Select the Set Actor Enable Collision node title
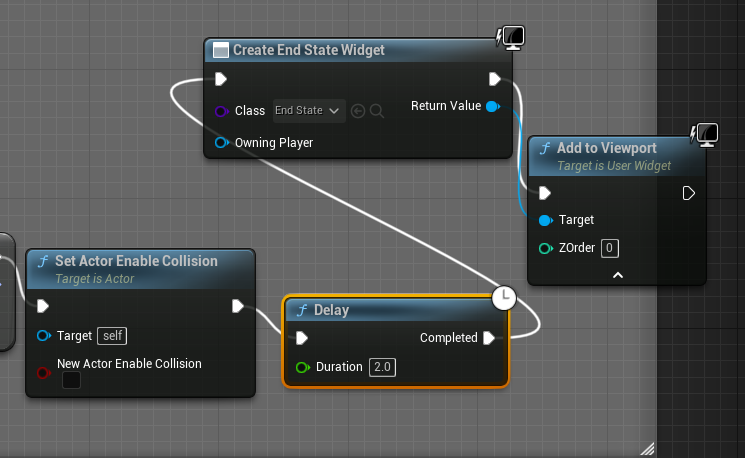Image resolution: width=745 pixels, height=458 pixels. click(x=136, y=261)
